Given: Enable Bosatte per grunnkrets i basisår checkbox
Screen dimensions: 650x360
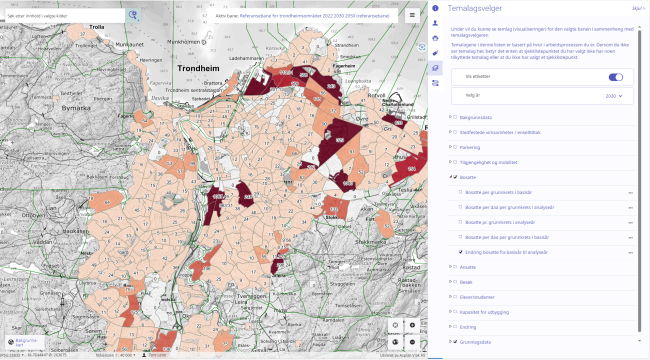Looking at the screenshot, I should 461,192.
